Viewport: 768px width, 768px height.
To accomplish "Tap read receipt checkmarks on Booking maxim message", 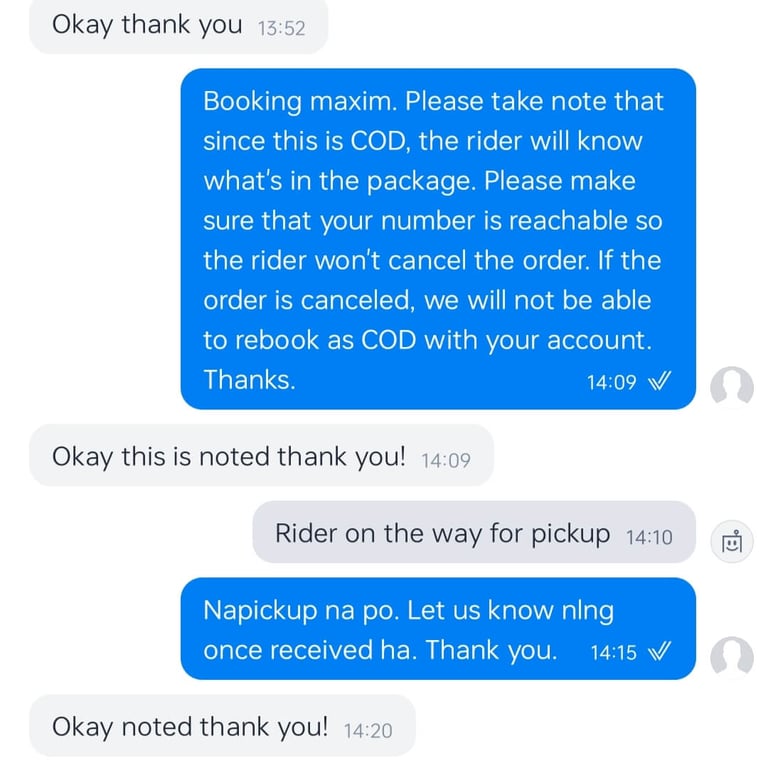I will pos(659,381).
